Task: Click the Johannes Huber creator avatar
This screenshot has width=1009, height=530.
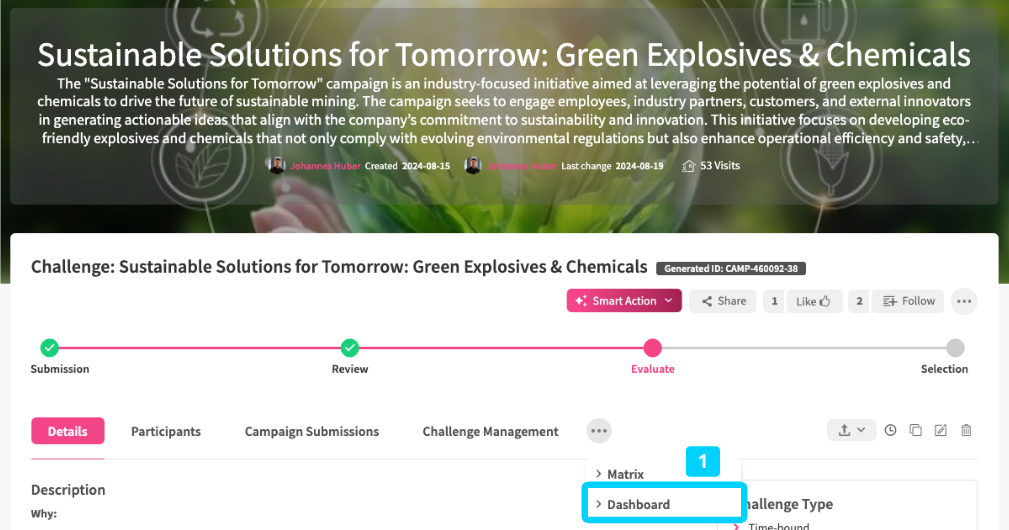Action: (277, 166)
